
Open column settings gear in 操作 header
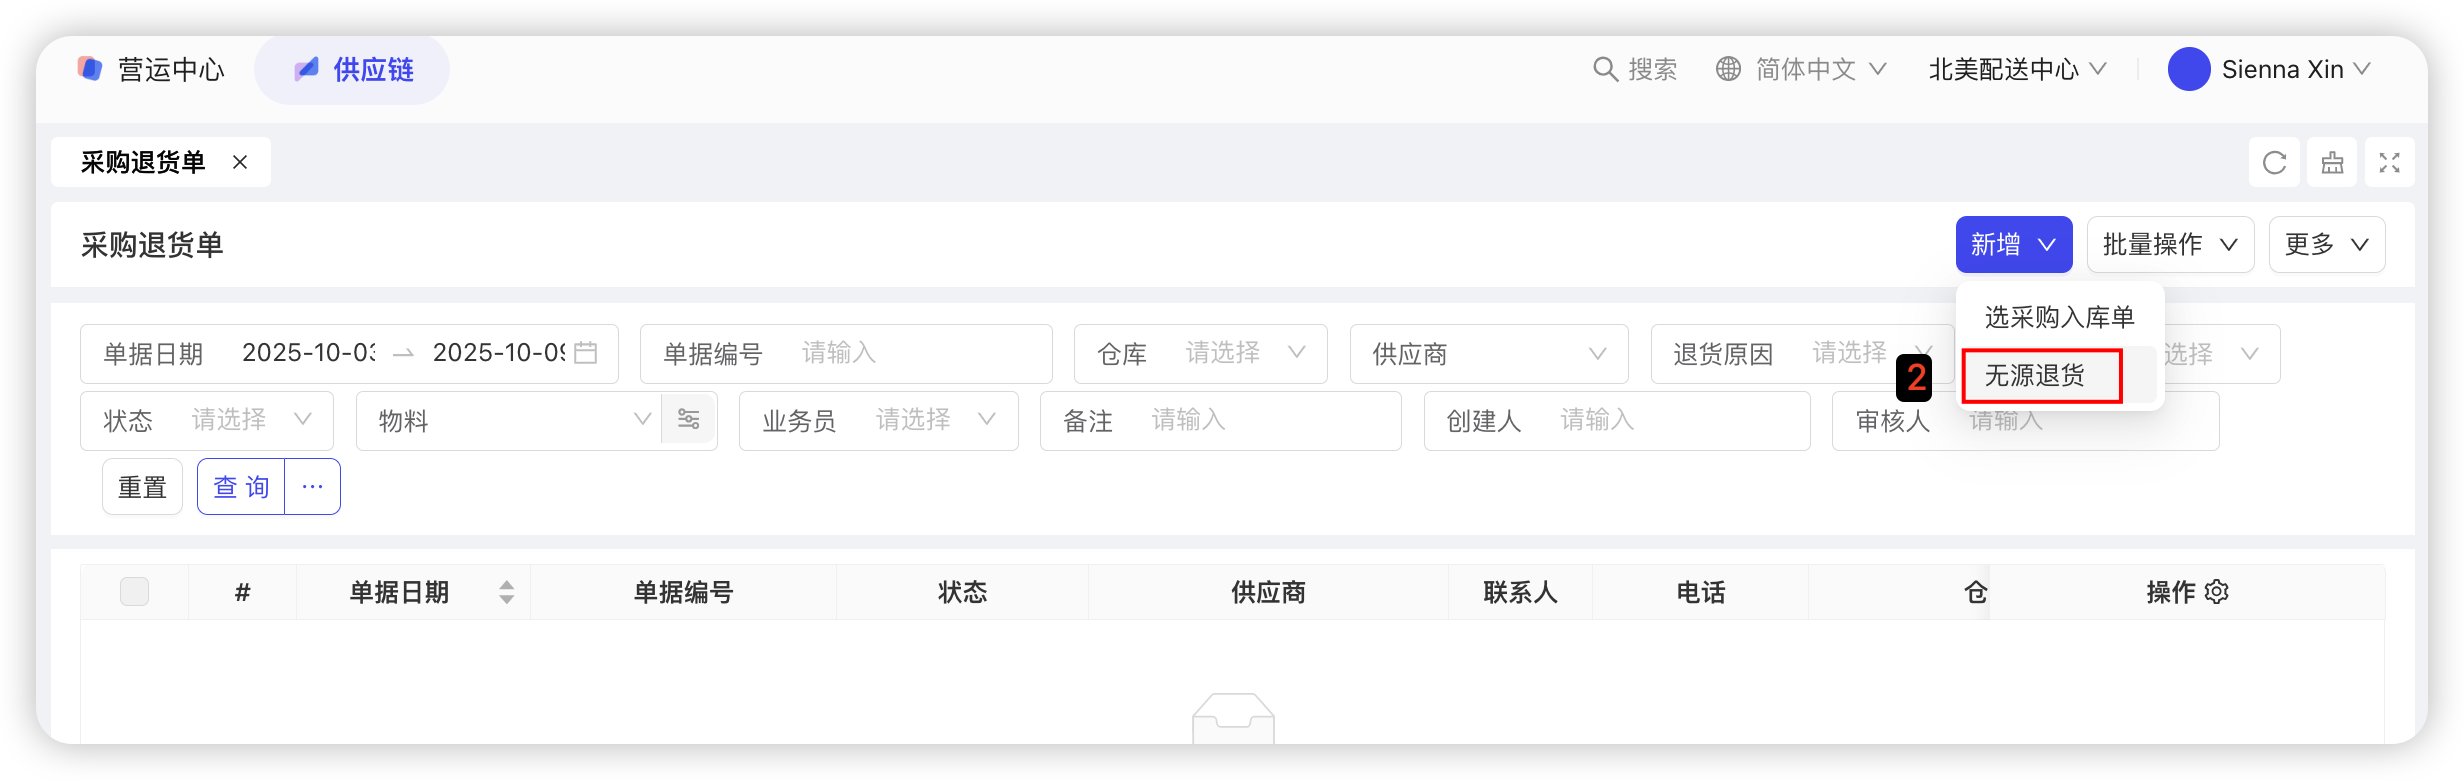tap(2217, 592)
